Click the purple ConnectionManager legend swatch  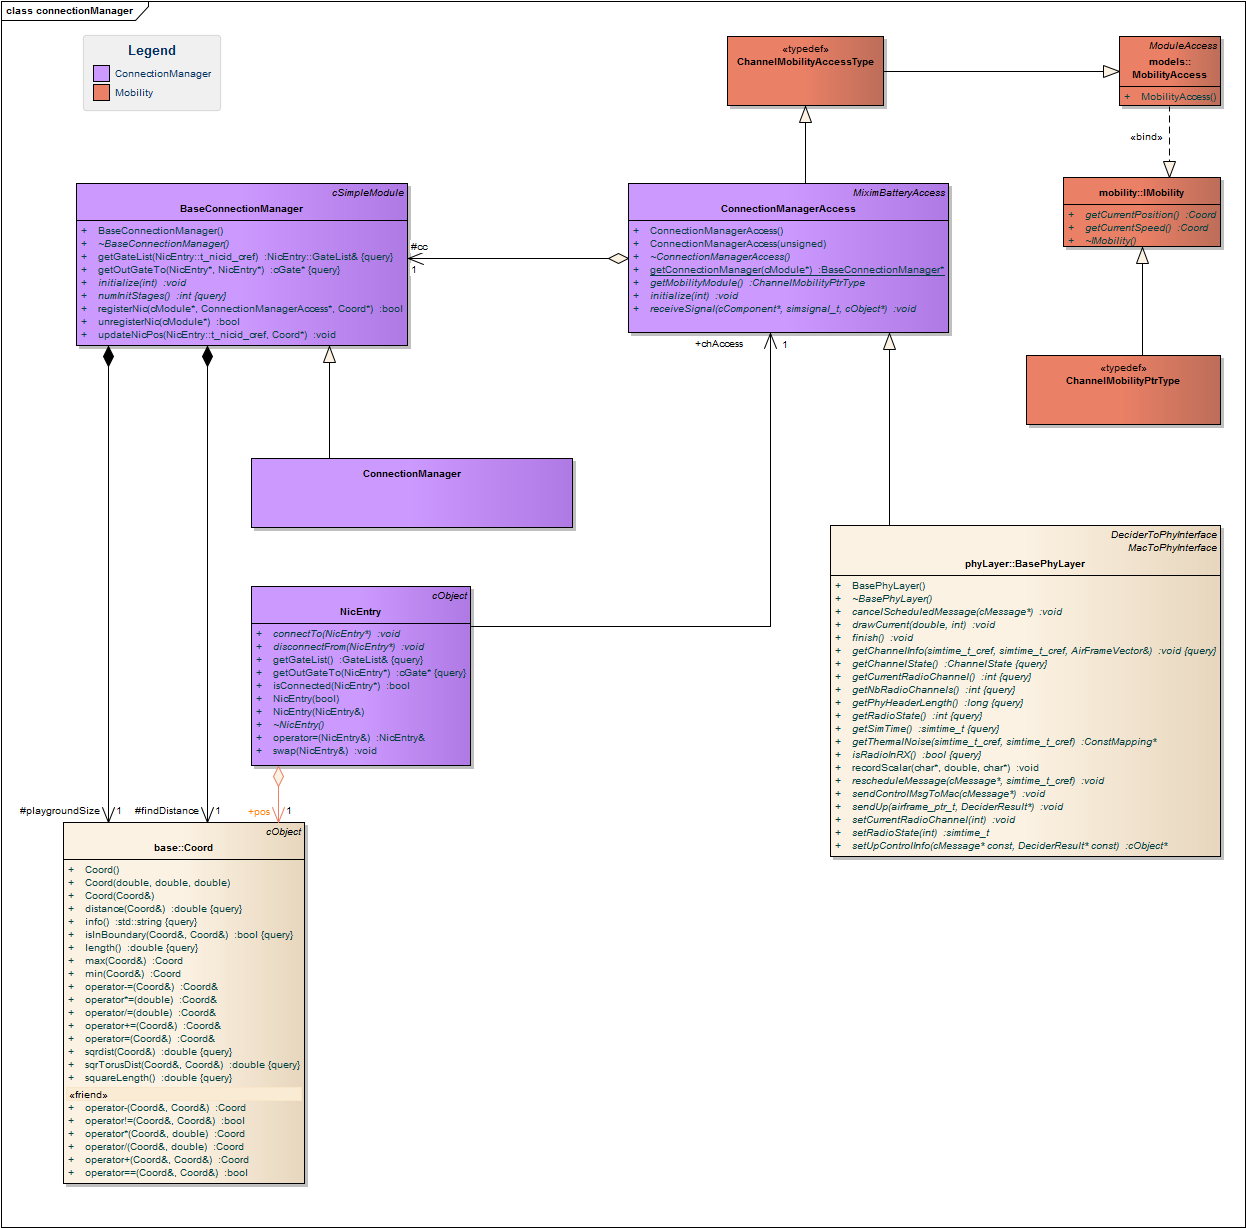(101, 73)
